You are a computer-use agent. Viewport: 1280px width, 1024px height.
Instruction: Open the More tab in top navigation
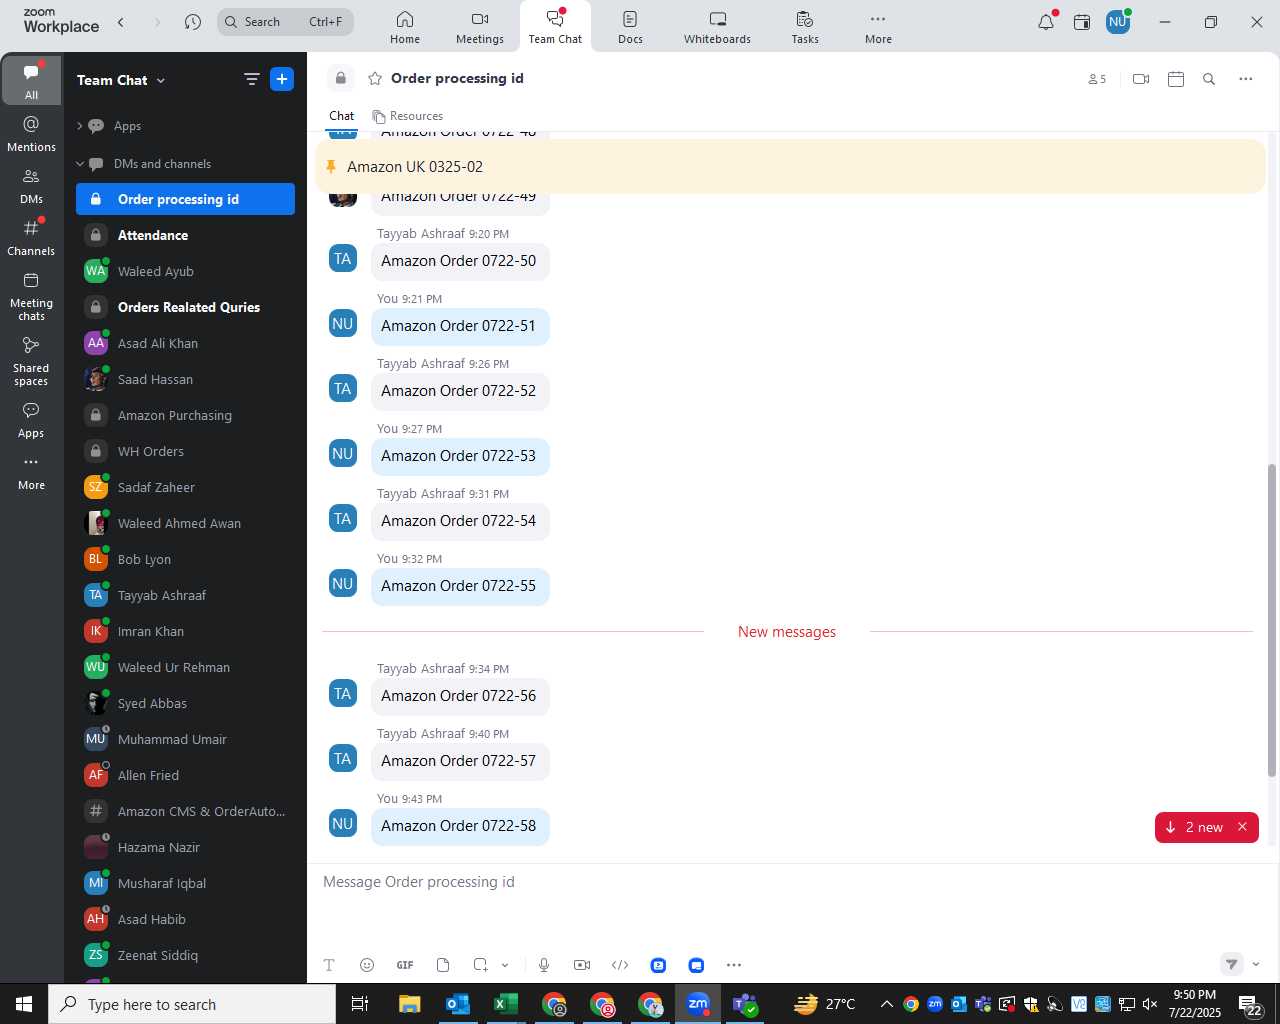click(878, 27)
